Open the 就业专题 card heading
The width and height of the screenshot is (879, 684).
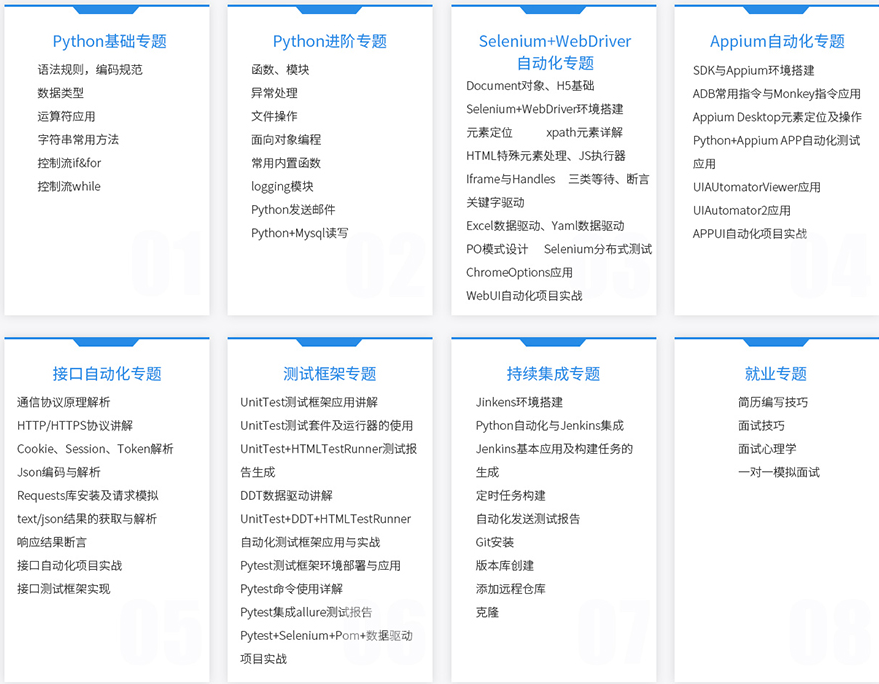775,373
